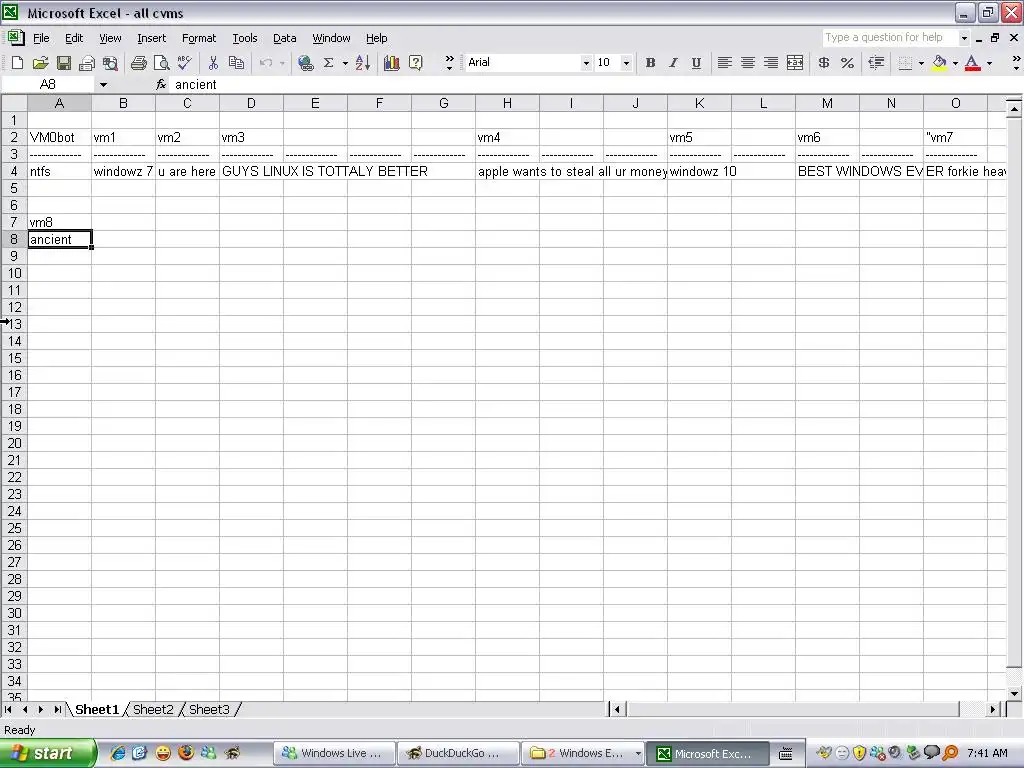Switch to the Sheet2 tab
The width and height of the screenshot is (1024, 768).
(153, 709)
